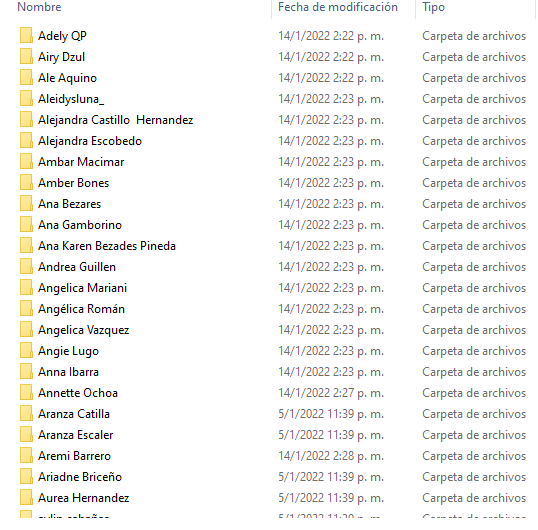Click the Ana Gamborino folder icon
Screen dimensions: 538x530
26,224
